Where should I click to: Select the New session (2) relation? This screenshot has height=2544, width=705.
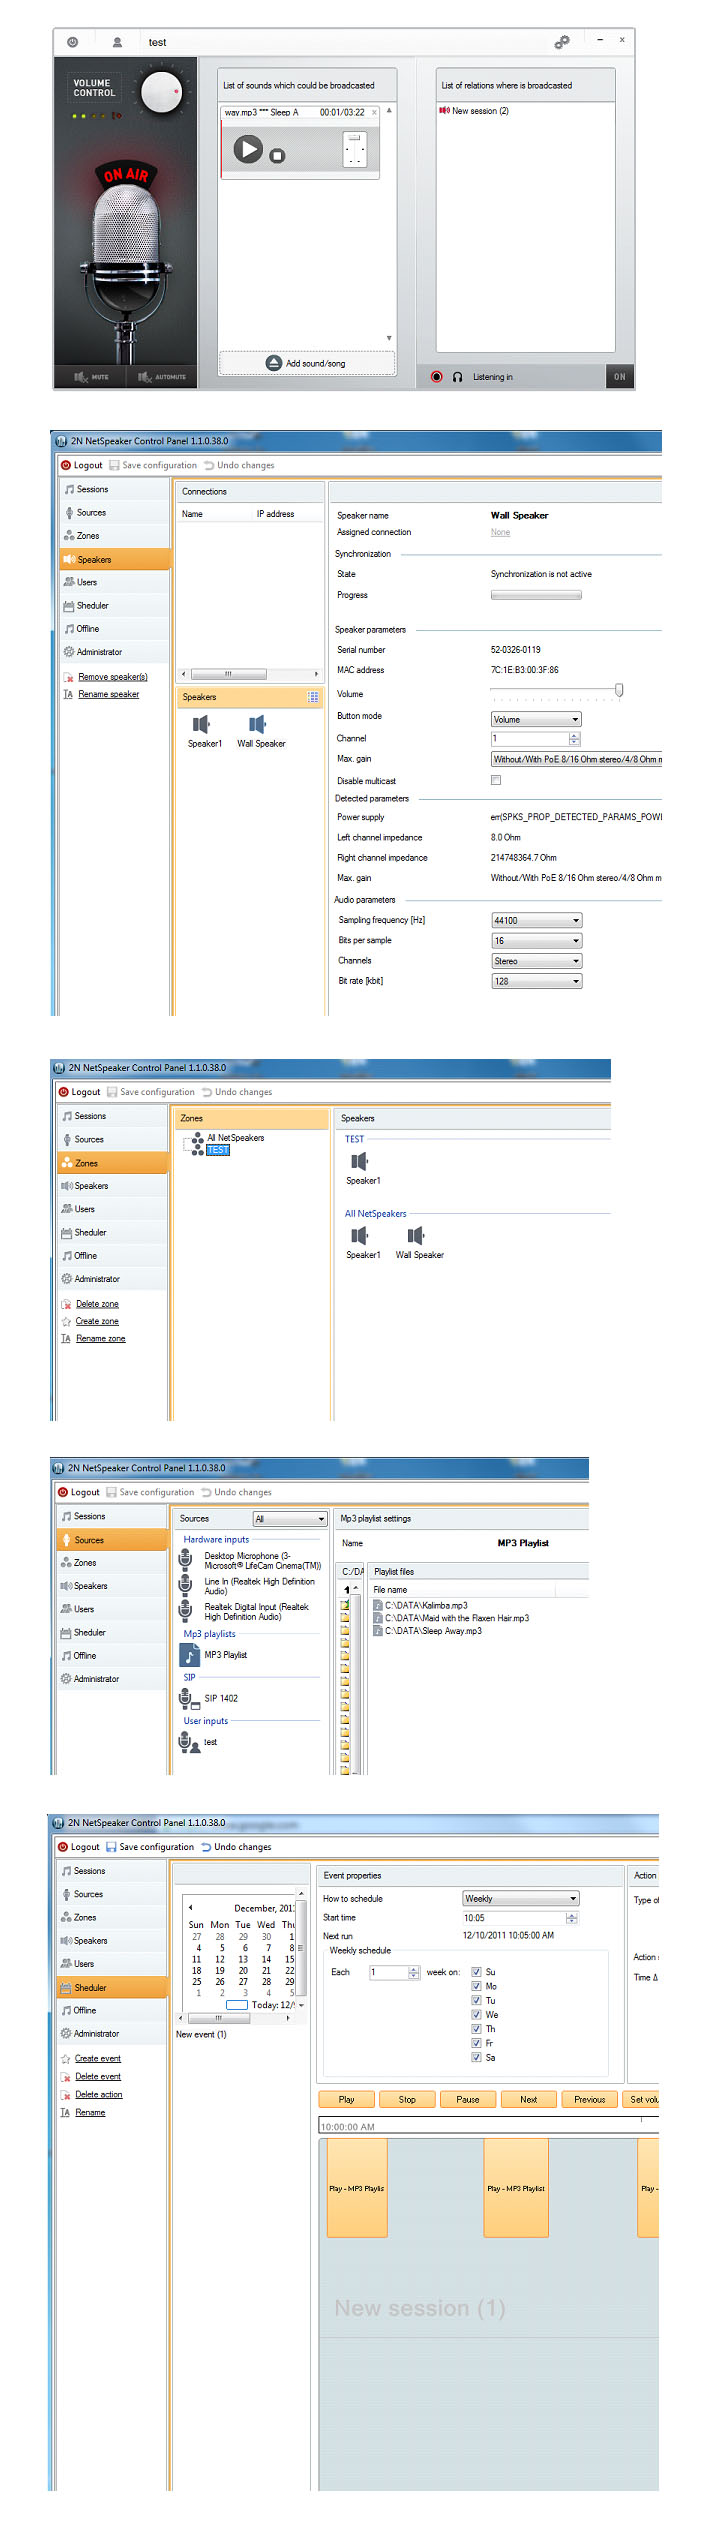point(474,111)
